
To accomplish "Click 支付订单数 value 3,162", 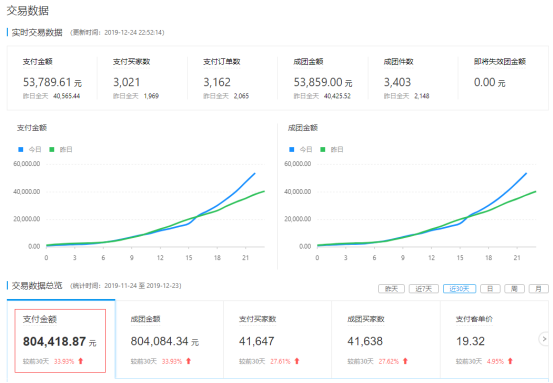I will 217,83.
